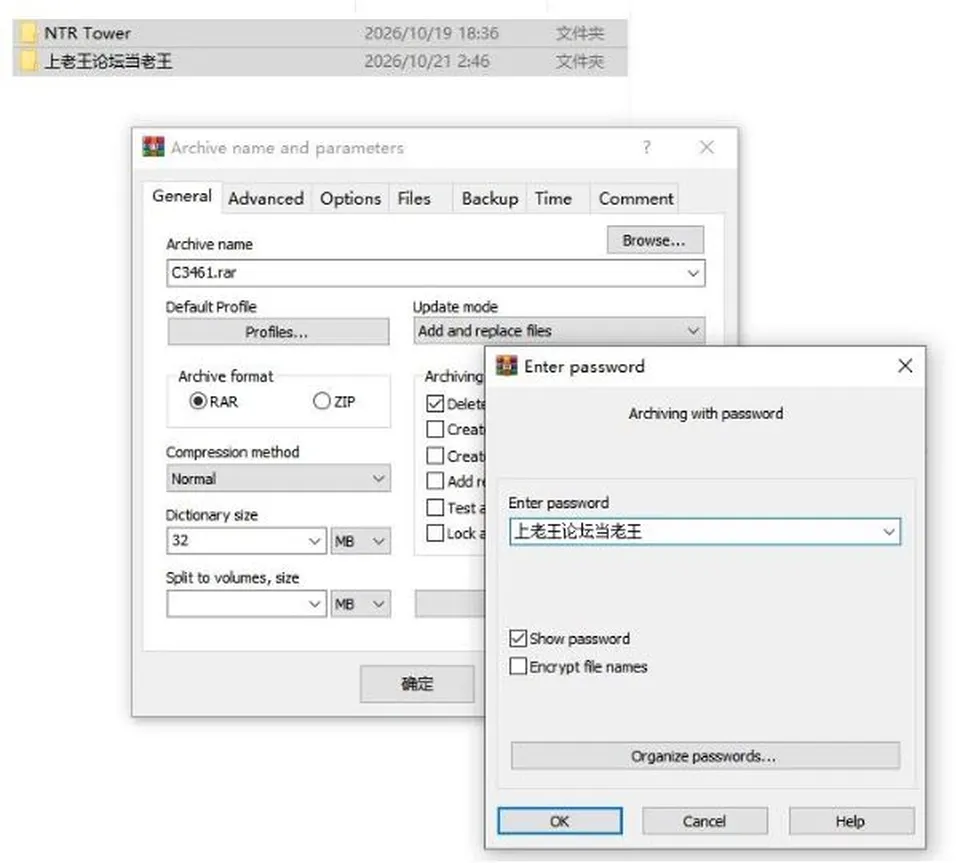Screen dimensions: 960x863
Task: Expand the Compression method dropdown
Action: tap(278, 478)
